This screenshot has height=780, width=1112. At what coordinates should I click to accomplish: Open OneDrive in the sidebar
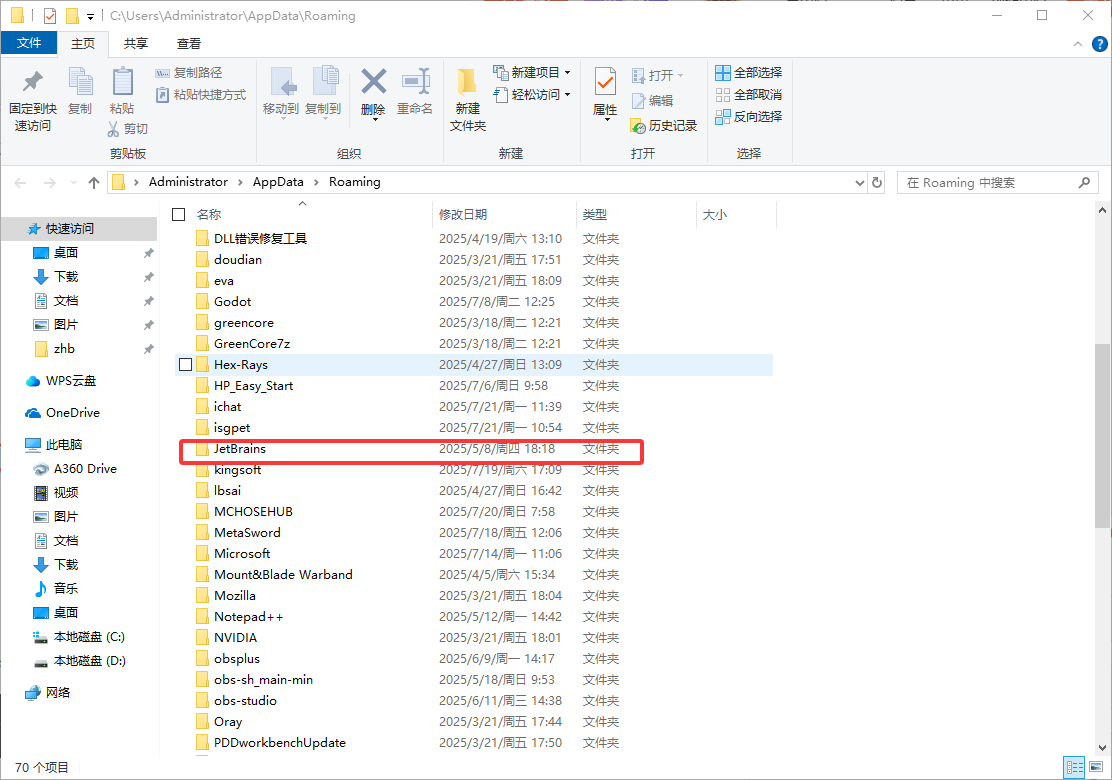[62, 413]
